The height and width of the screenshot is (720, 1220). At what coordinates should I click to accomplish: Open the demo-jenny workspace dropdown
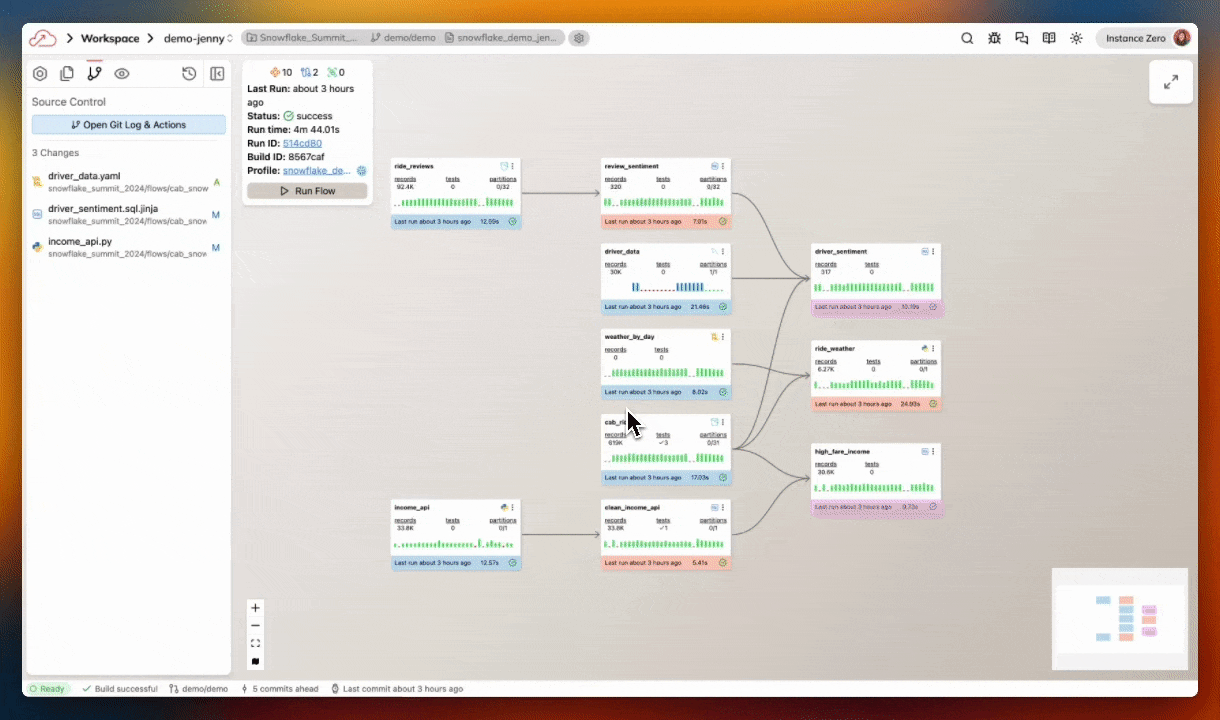(x=198, y=38)
